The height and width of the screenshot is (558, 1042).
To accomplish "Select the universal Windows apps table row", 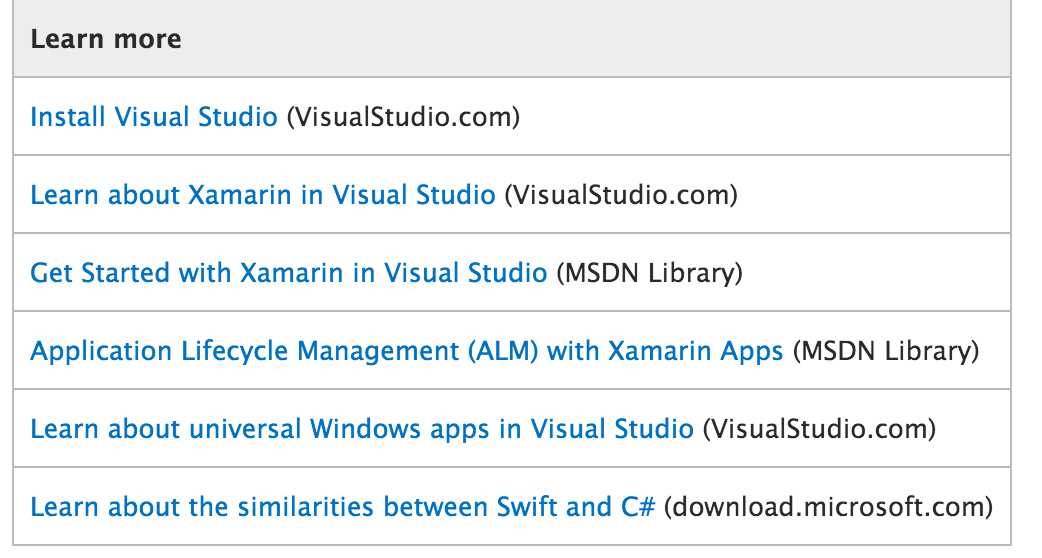I will coord(512,428).
